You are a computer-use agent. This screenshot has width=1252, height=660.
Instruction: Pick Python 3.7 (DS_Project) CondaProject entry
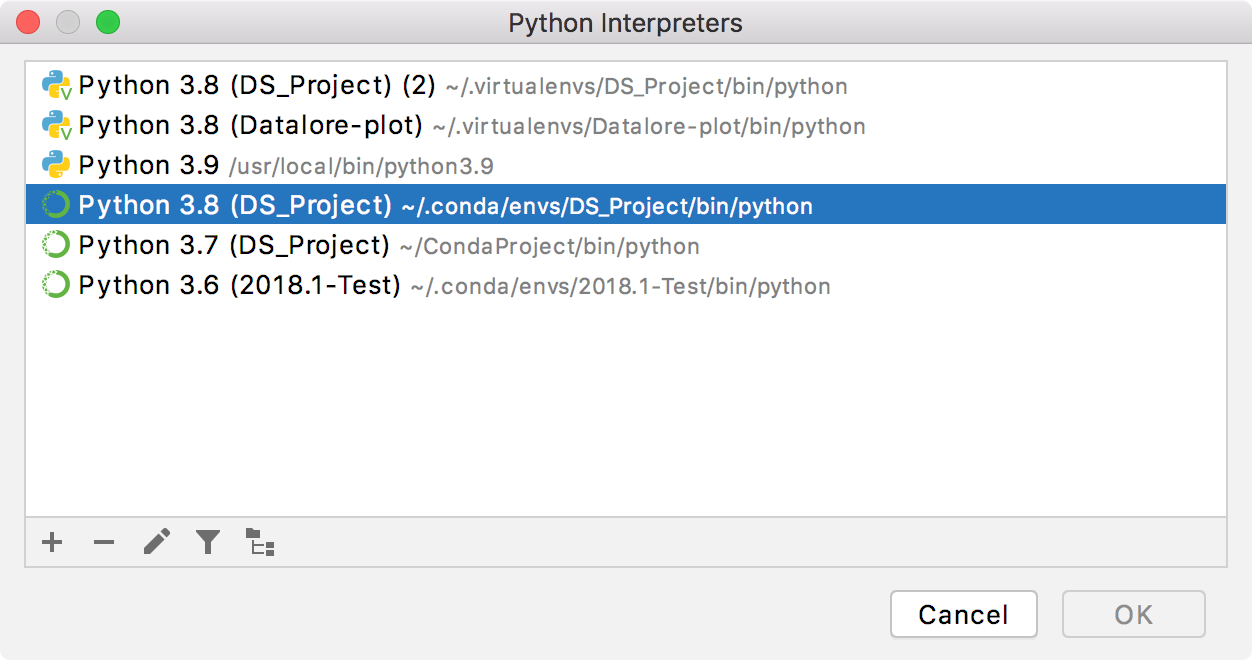pyautogui.click(x=388, y=246)
